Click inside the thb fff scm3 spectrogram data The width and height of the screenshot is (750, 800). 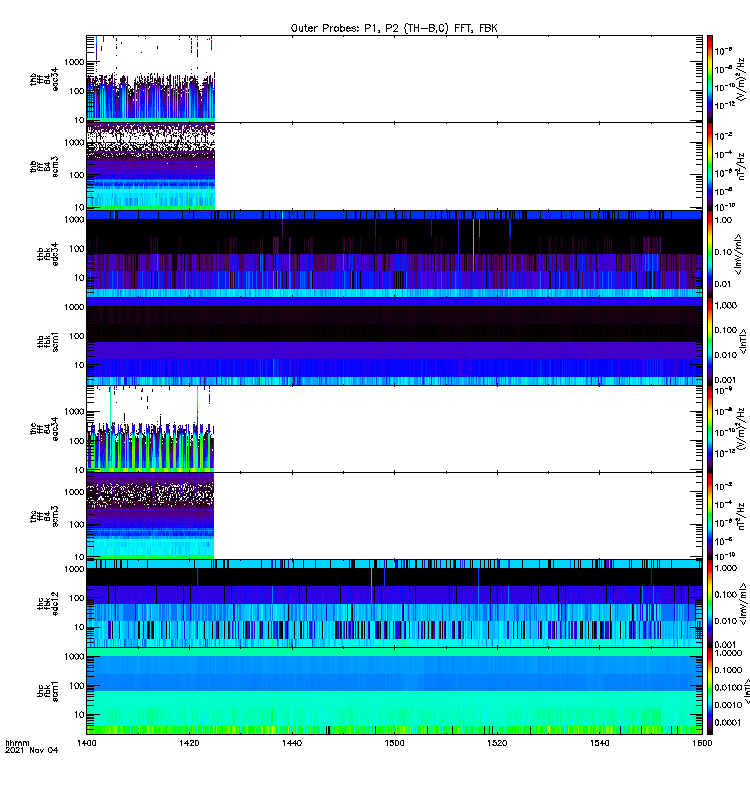point(151,166)
